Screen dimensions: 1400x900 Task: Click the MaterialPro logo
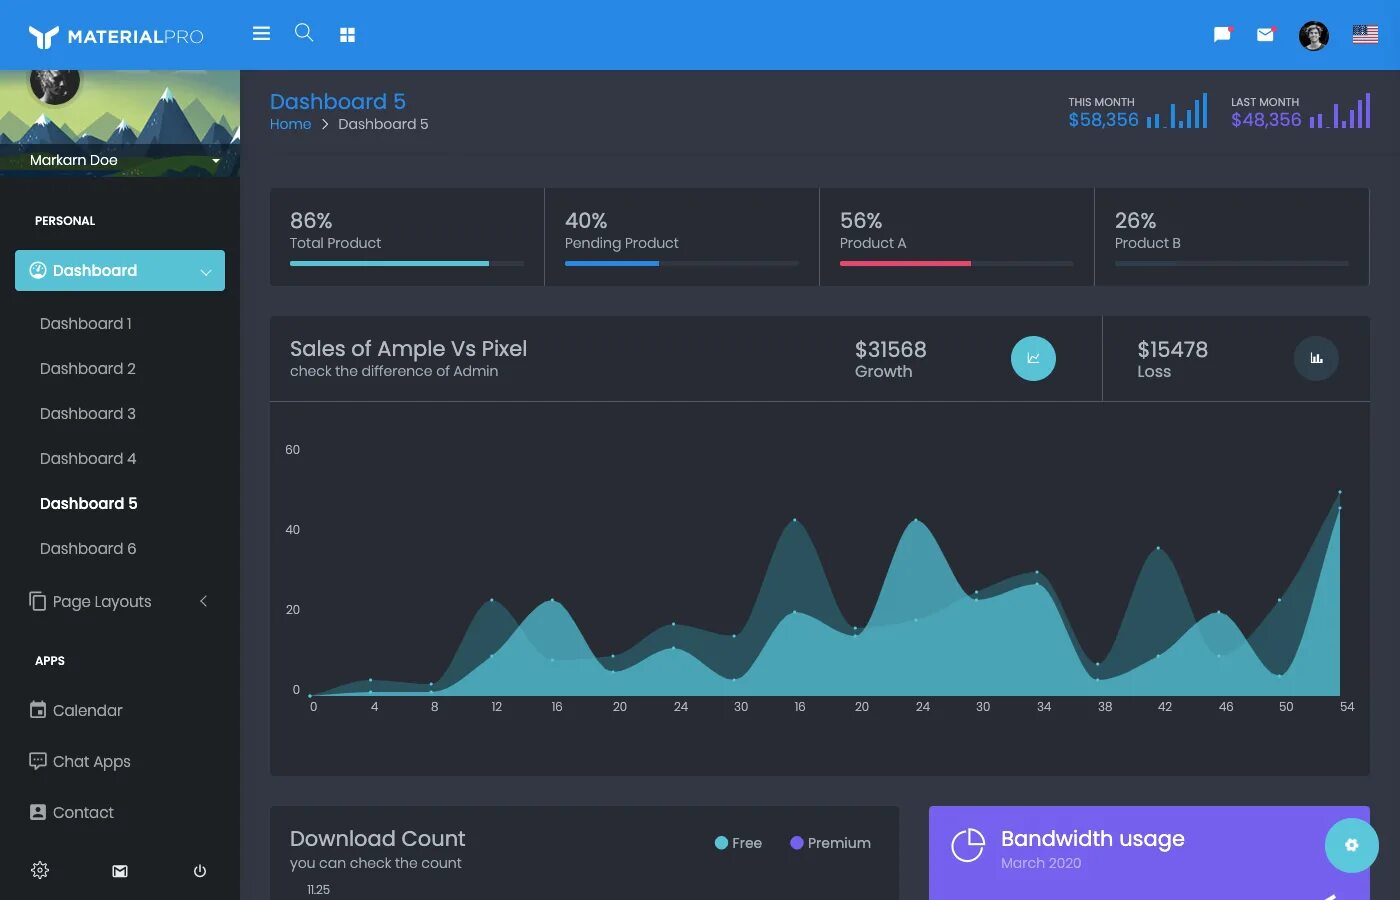pyautogui.click(x=116, y=37)
